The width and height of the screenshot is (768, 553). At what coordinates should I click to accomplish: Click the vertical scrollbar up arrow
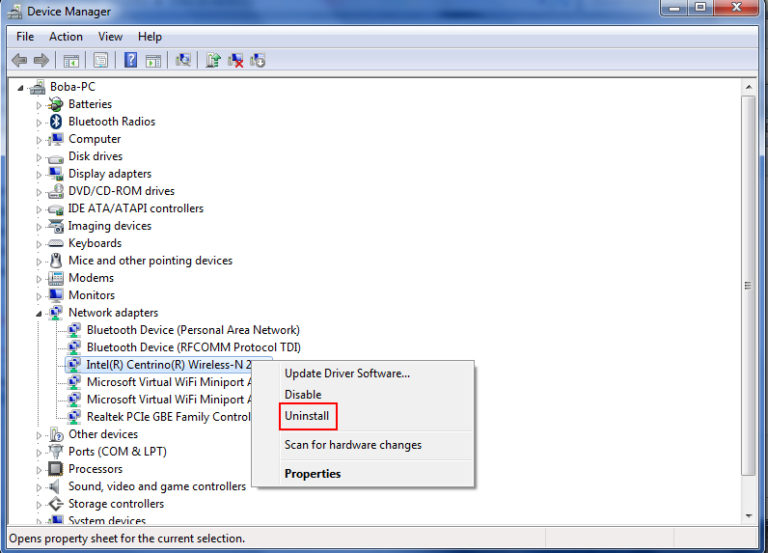(x=748, y=87)
